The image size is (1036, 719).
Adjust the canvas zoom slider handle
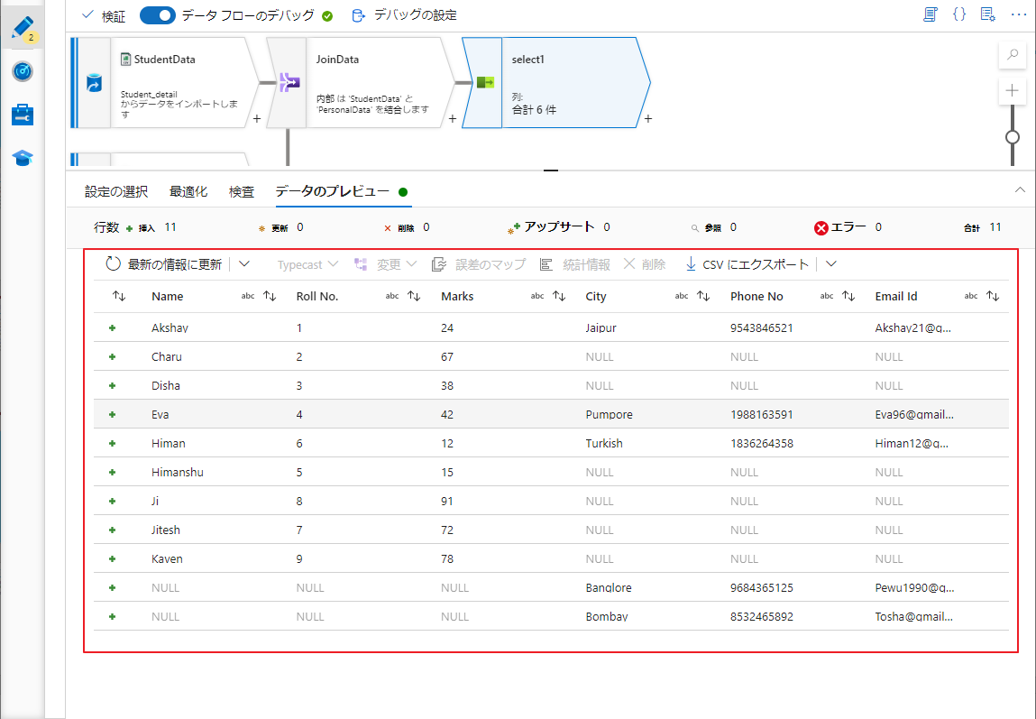click(1012, 137)
